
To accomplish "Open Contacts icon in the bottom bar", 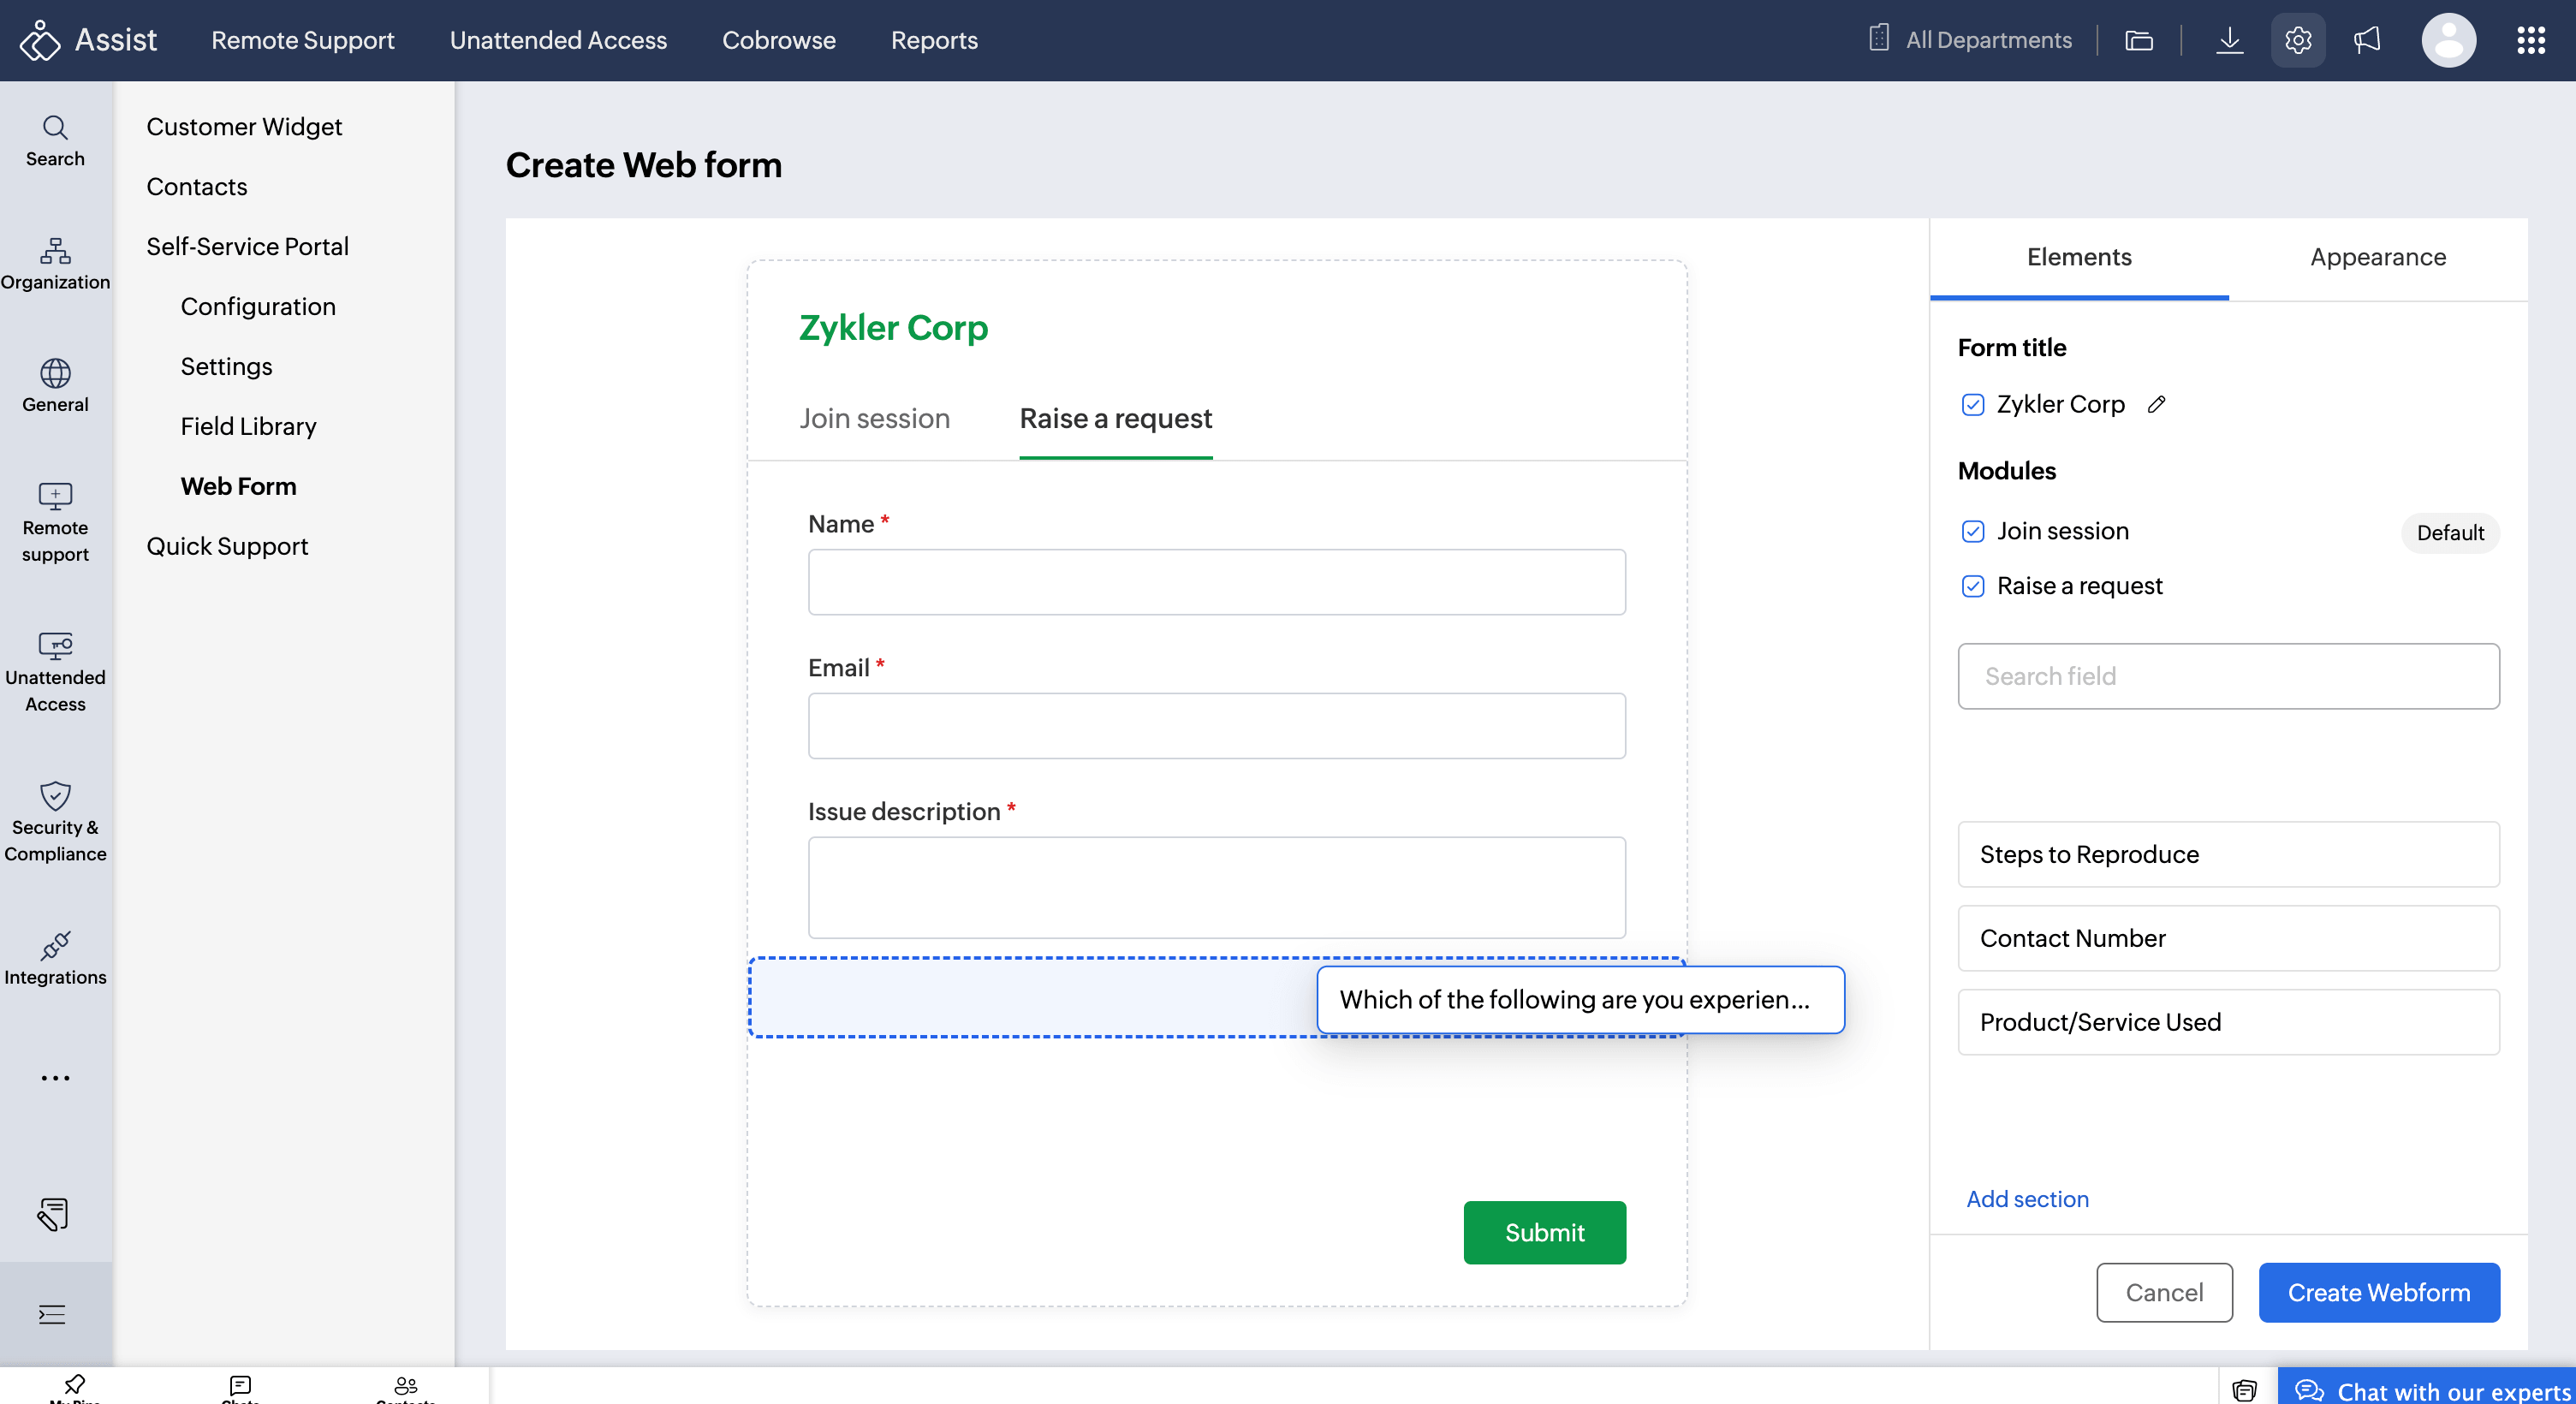I will [x=406, y=1387].
